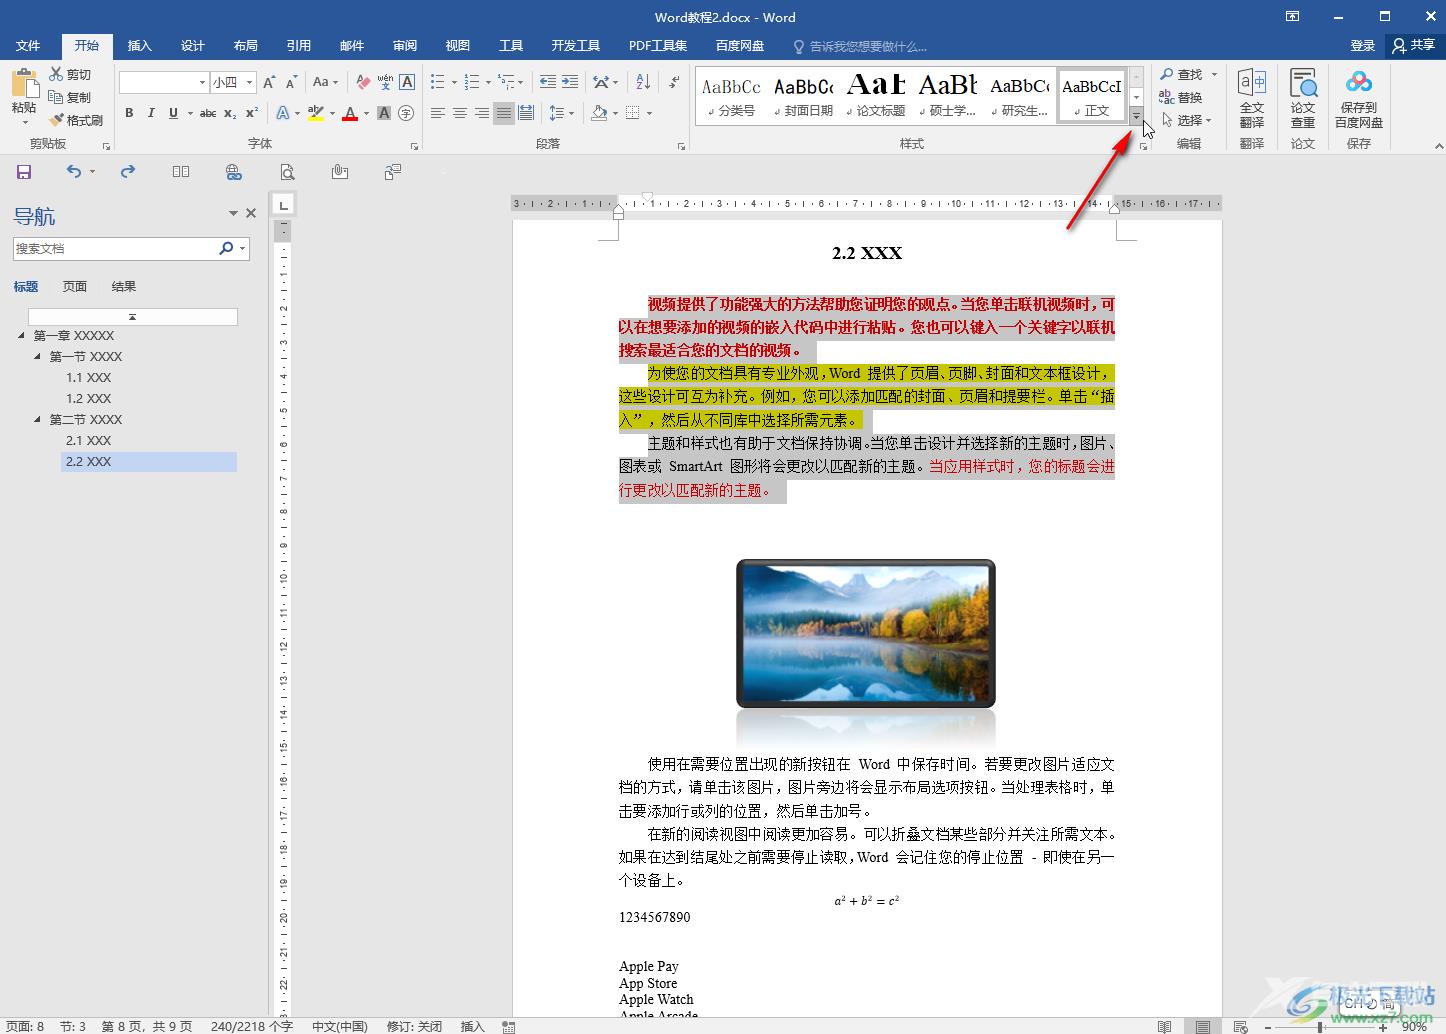Switch to the 审阅 (Review) tab
Image resolution: width=1446 pixels, height=1034 pixels.
pos(405,46)
